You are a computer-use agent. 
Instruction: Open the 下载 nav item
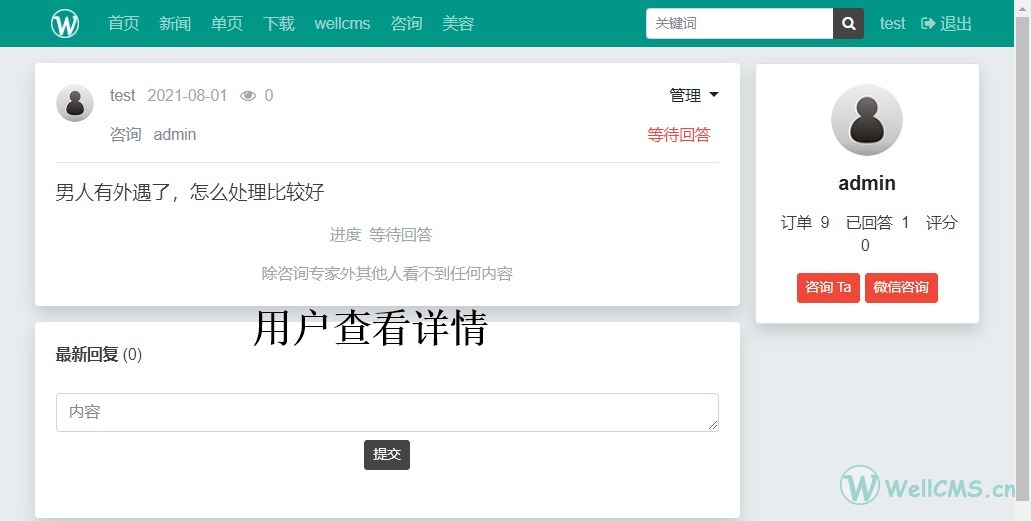(x=279, y=24)
